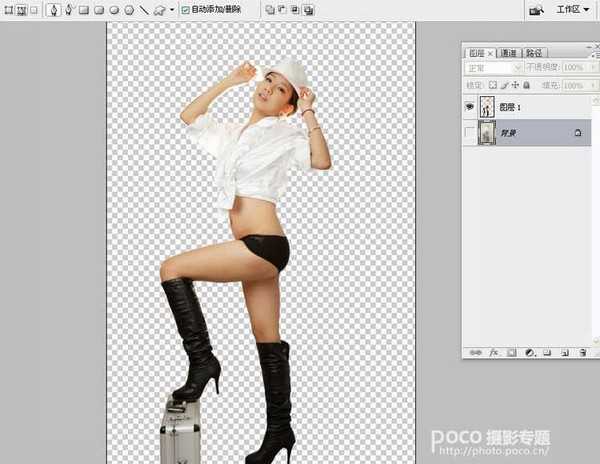600x464 pixels.
Task: Choose the Ellipse shape tool
Action: pos(114,9)
